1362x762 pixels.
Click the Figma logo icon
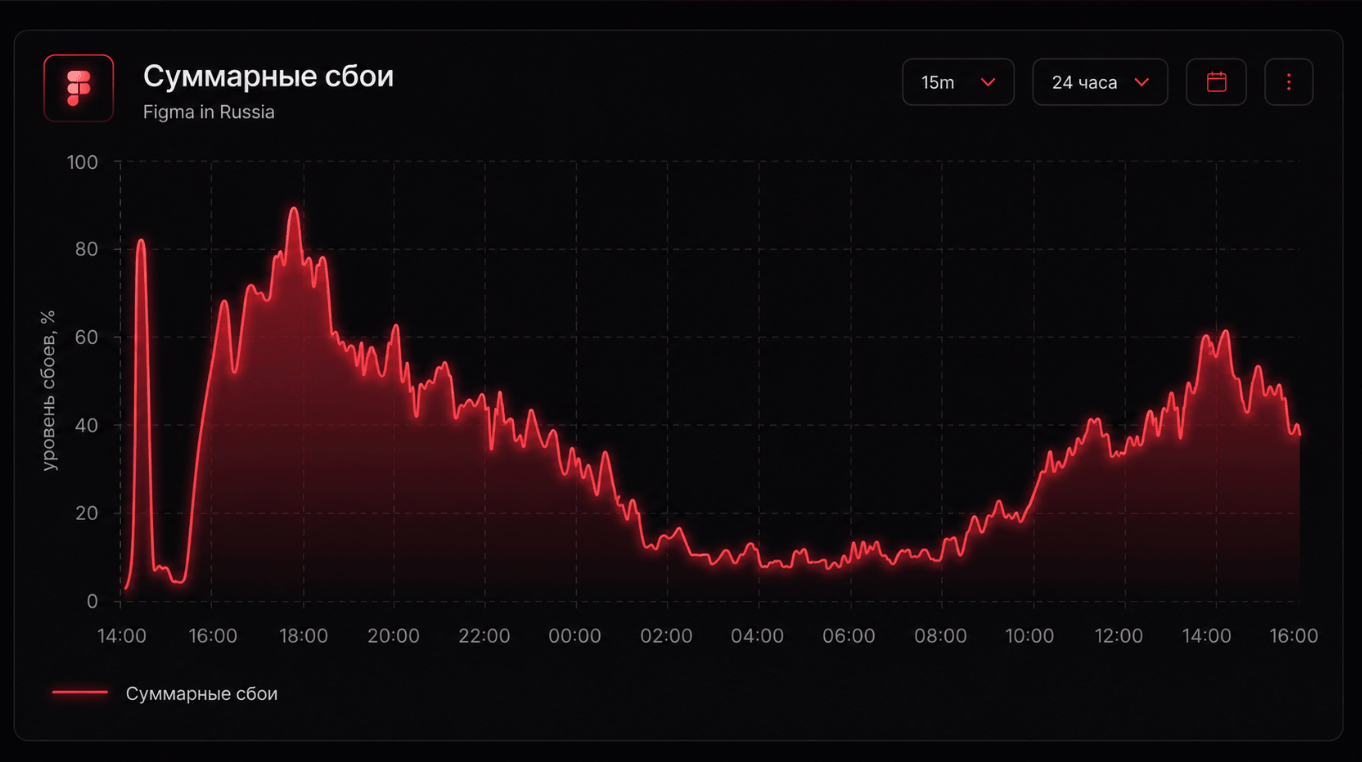click(78, 88)
